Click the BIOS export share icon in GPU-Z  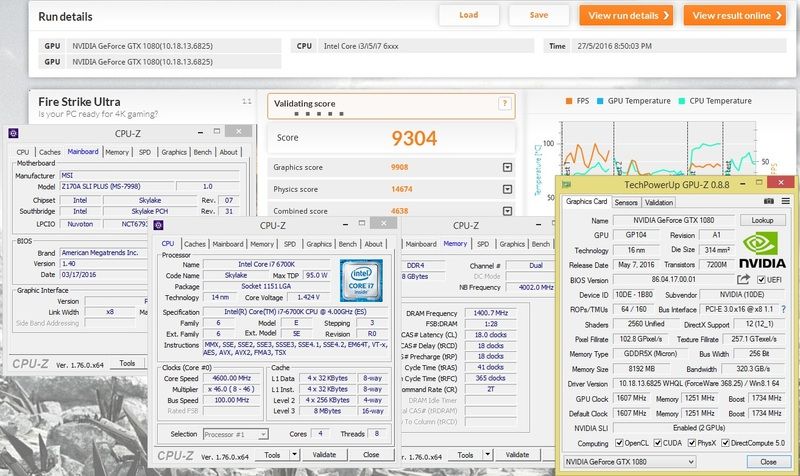(x=743, y=279)
